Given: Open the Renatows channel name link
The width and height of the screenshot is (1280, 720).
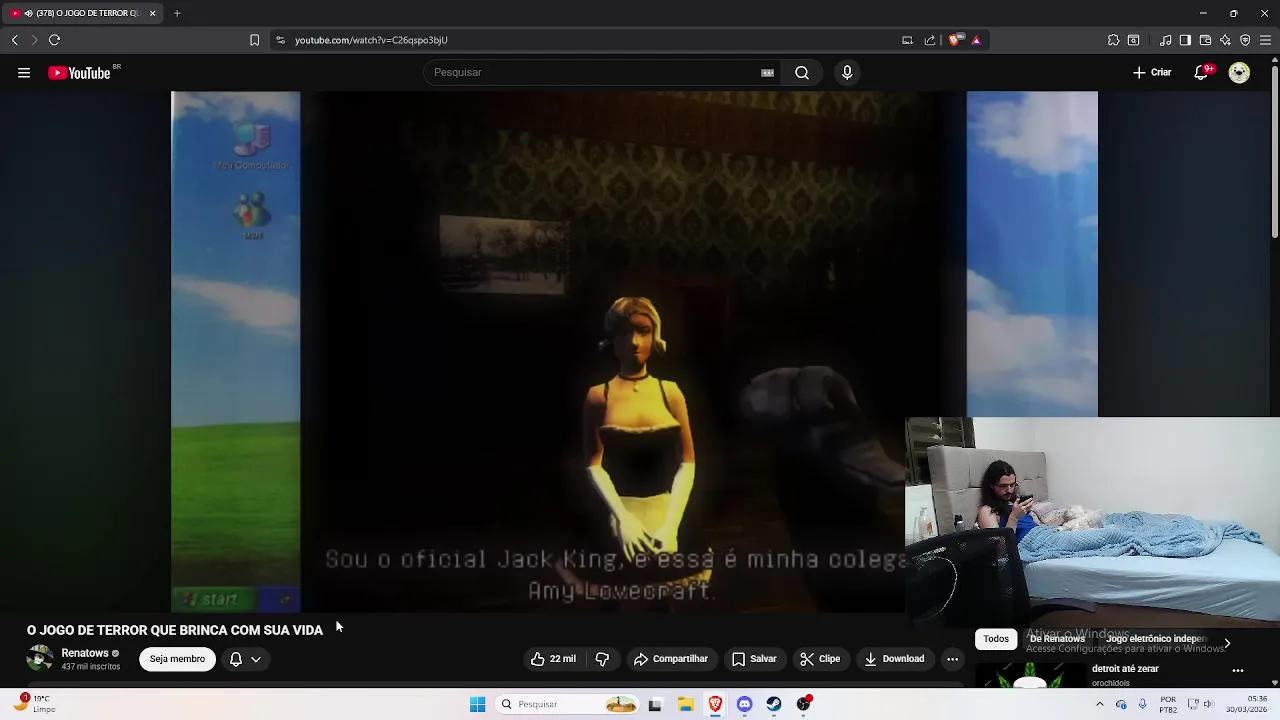Looking at the screenshot, I should coord(85,653).
